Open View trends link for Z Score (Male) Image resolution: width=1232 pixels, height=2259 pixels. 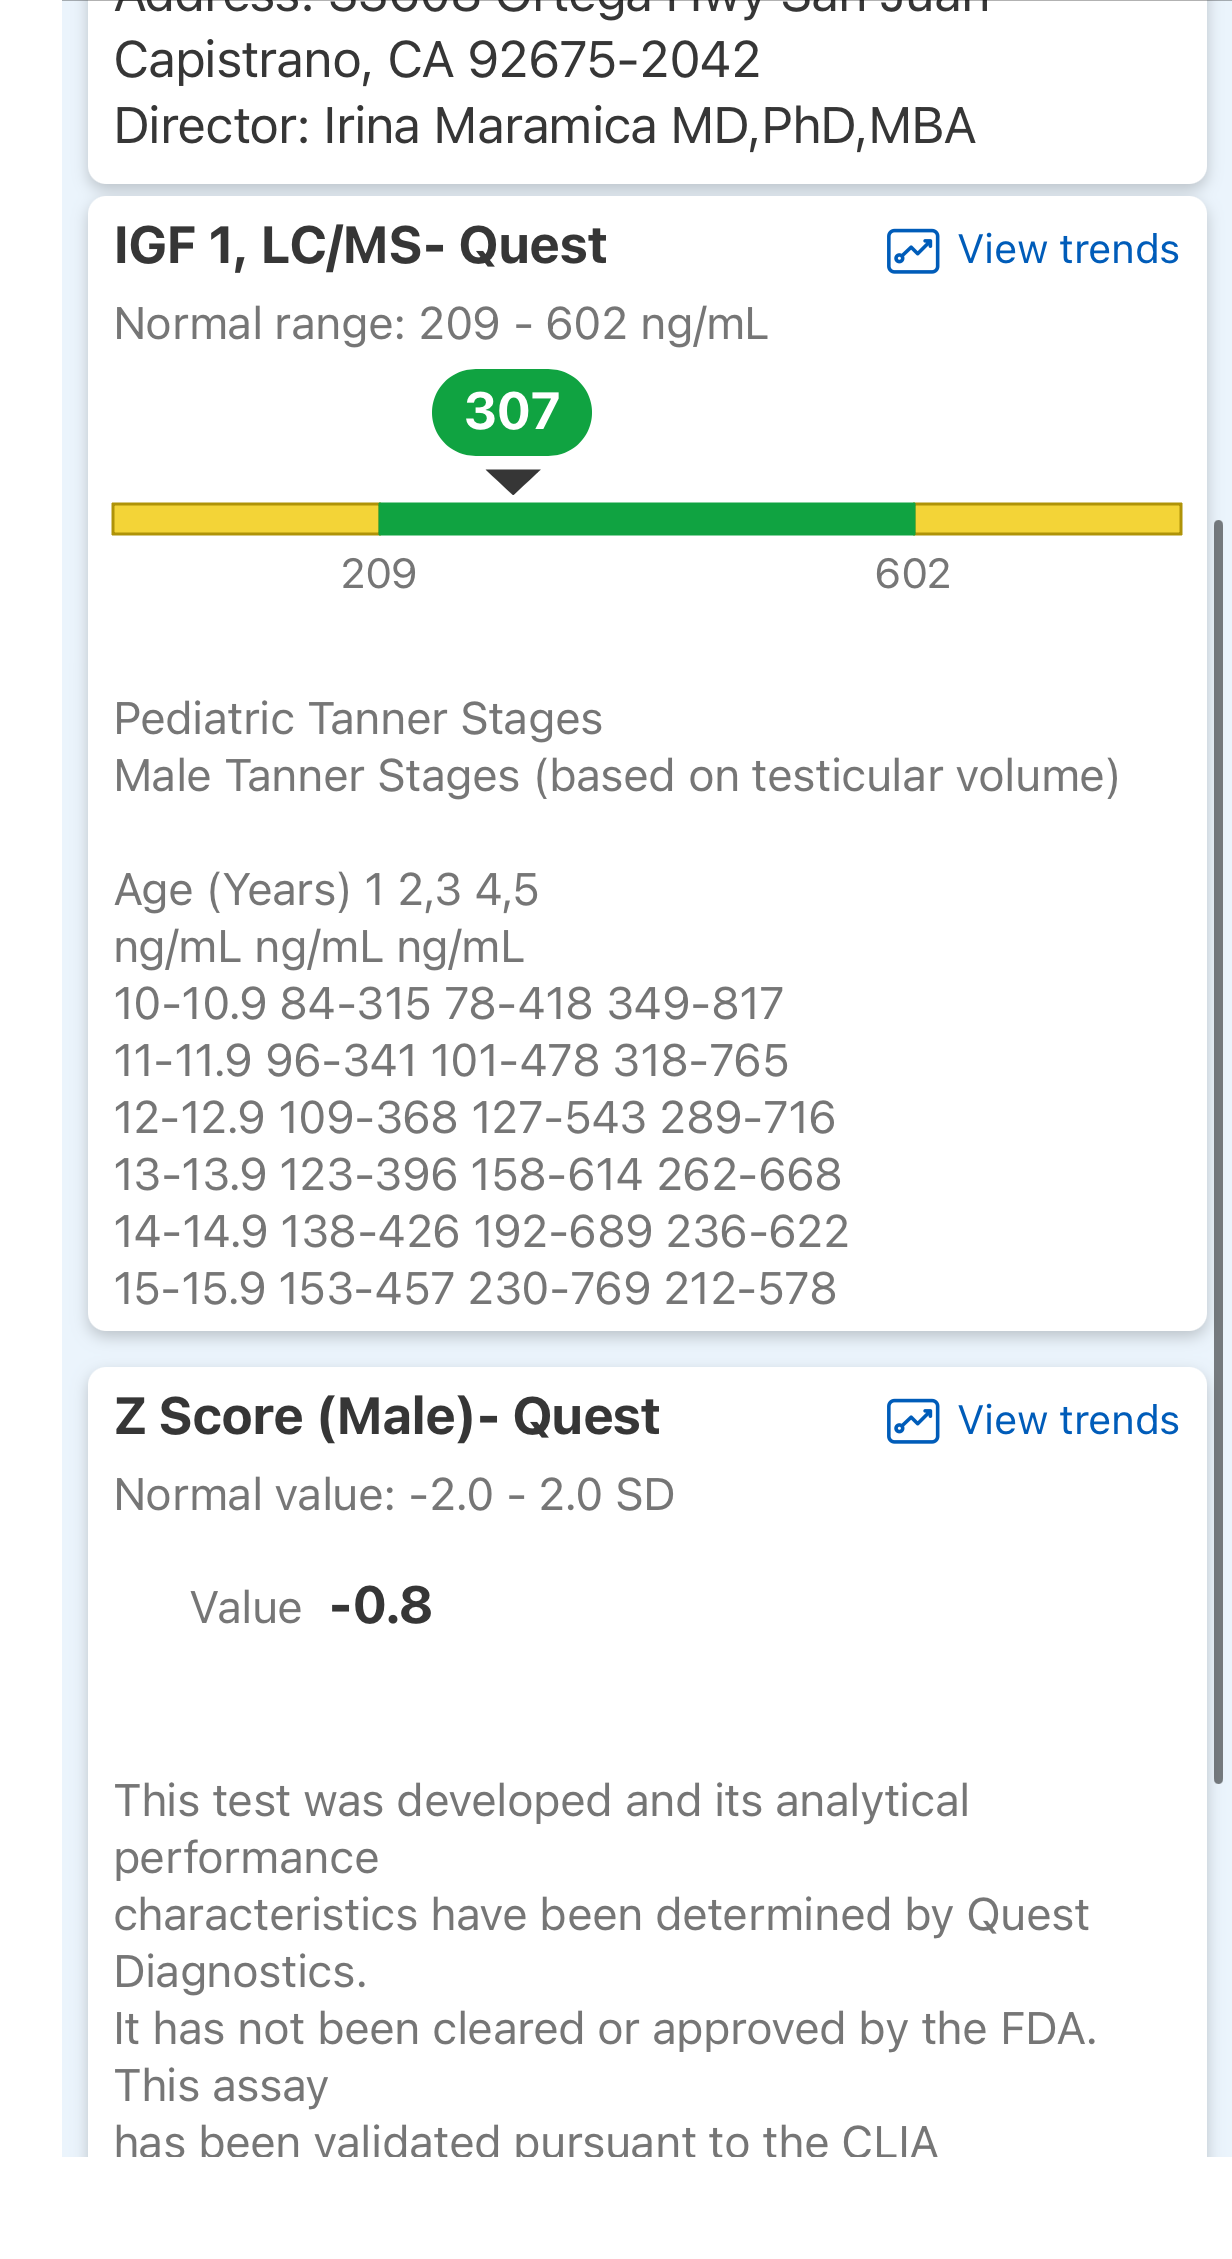(1068, 1421)
